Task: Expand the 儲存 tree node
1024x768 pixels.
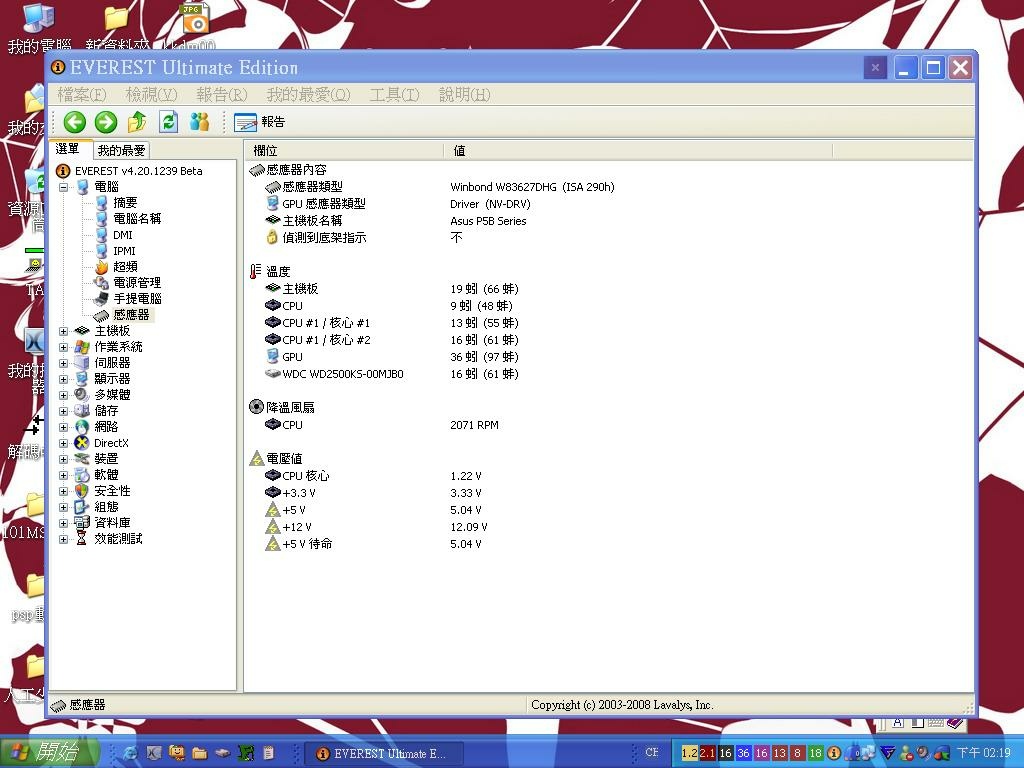Action: click(63, 411)
